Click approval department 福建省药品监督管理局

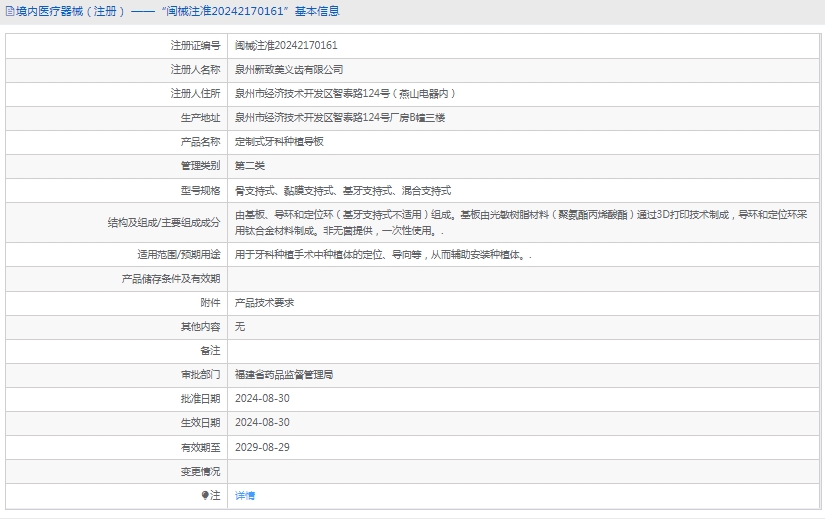point(284,375)
